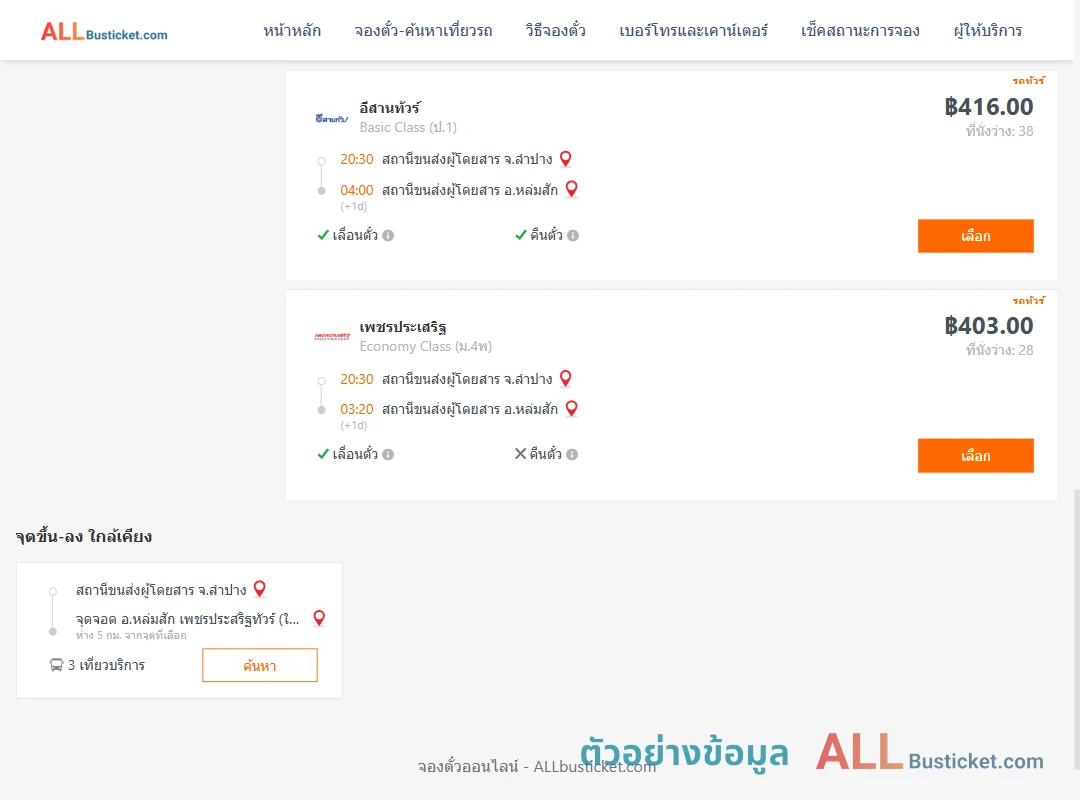Screen dimensions: 1080x800
Task: Click ห่าง 5 กม. จากจุดที่เลือก distance note
Action: 131,635
